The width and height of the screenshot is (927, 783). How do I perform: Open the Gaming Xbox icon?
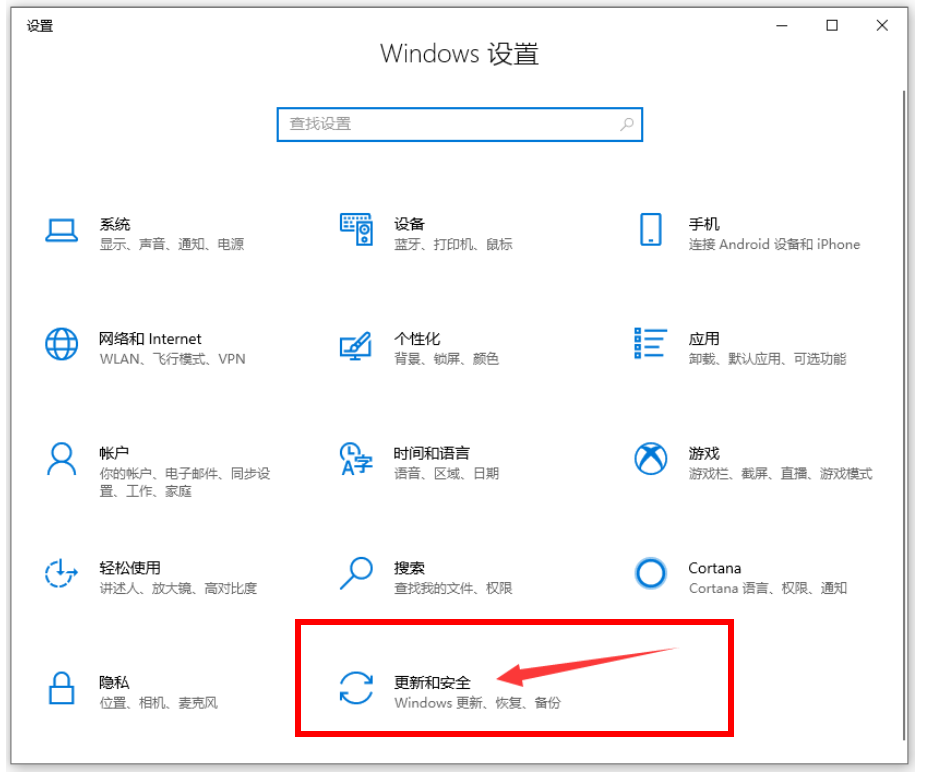[x=650, y=459]
